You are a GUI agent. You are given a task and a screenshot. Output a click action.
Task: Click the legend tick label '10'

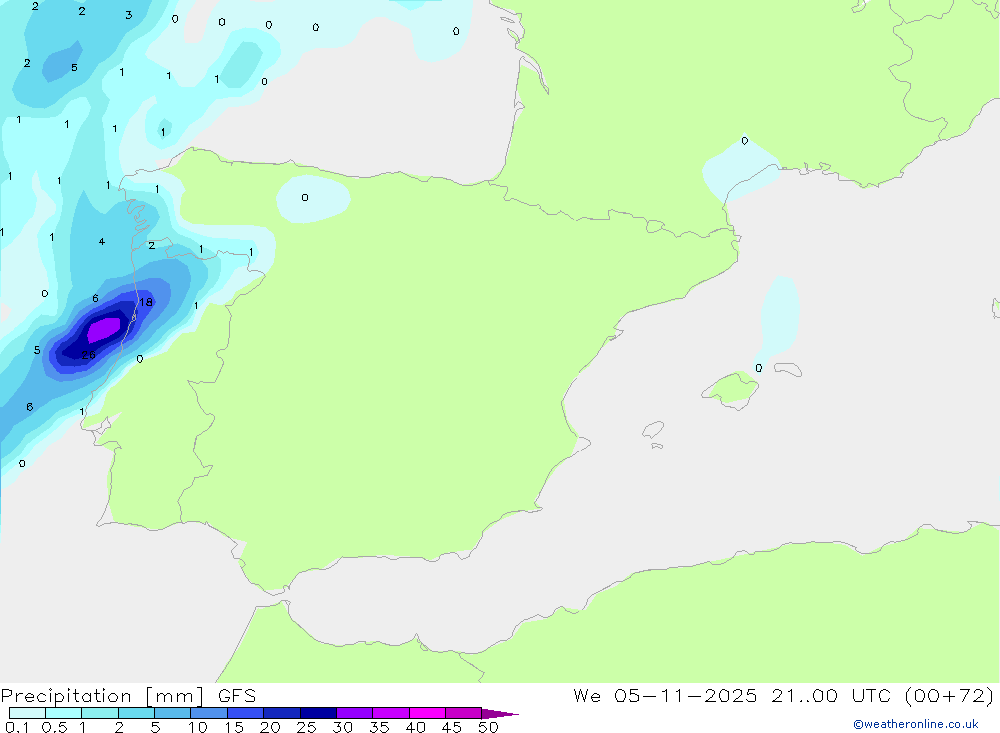click(198, 727)
